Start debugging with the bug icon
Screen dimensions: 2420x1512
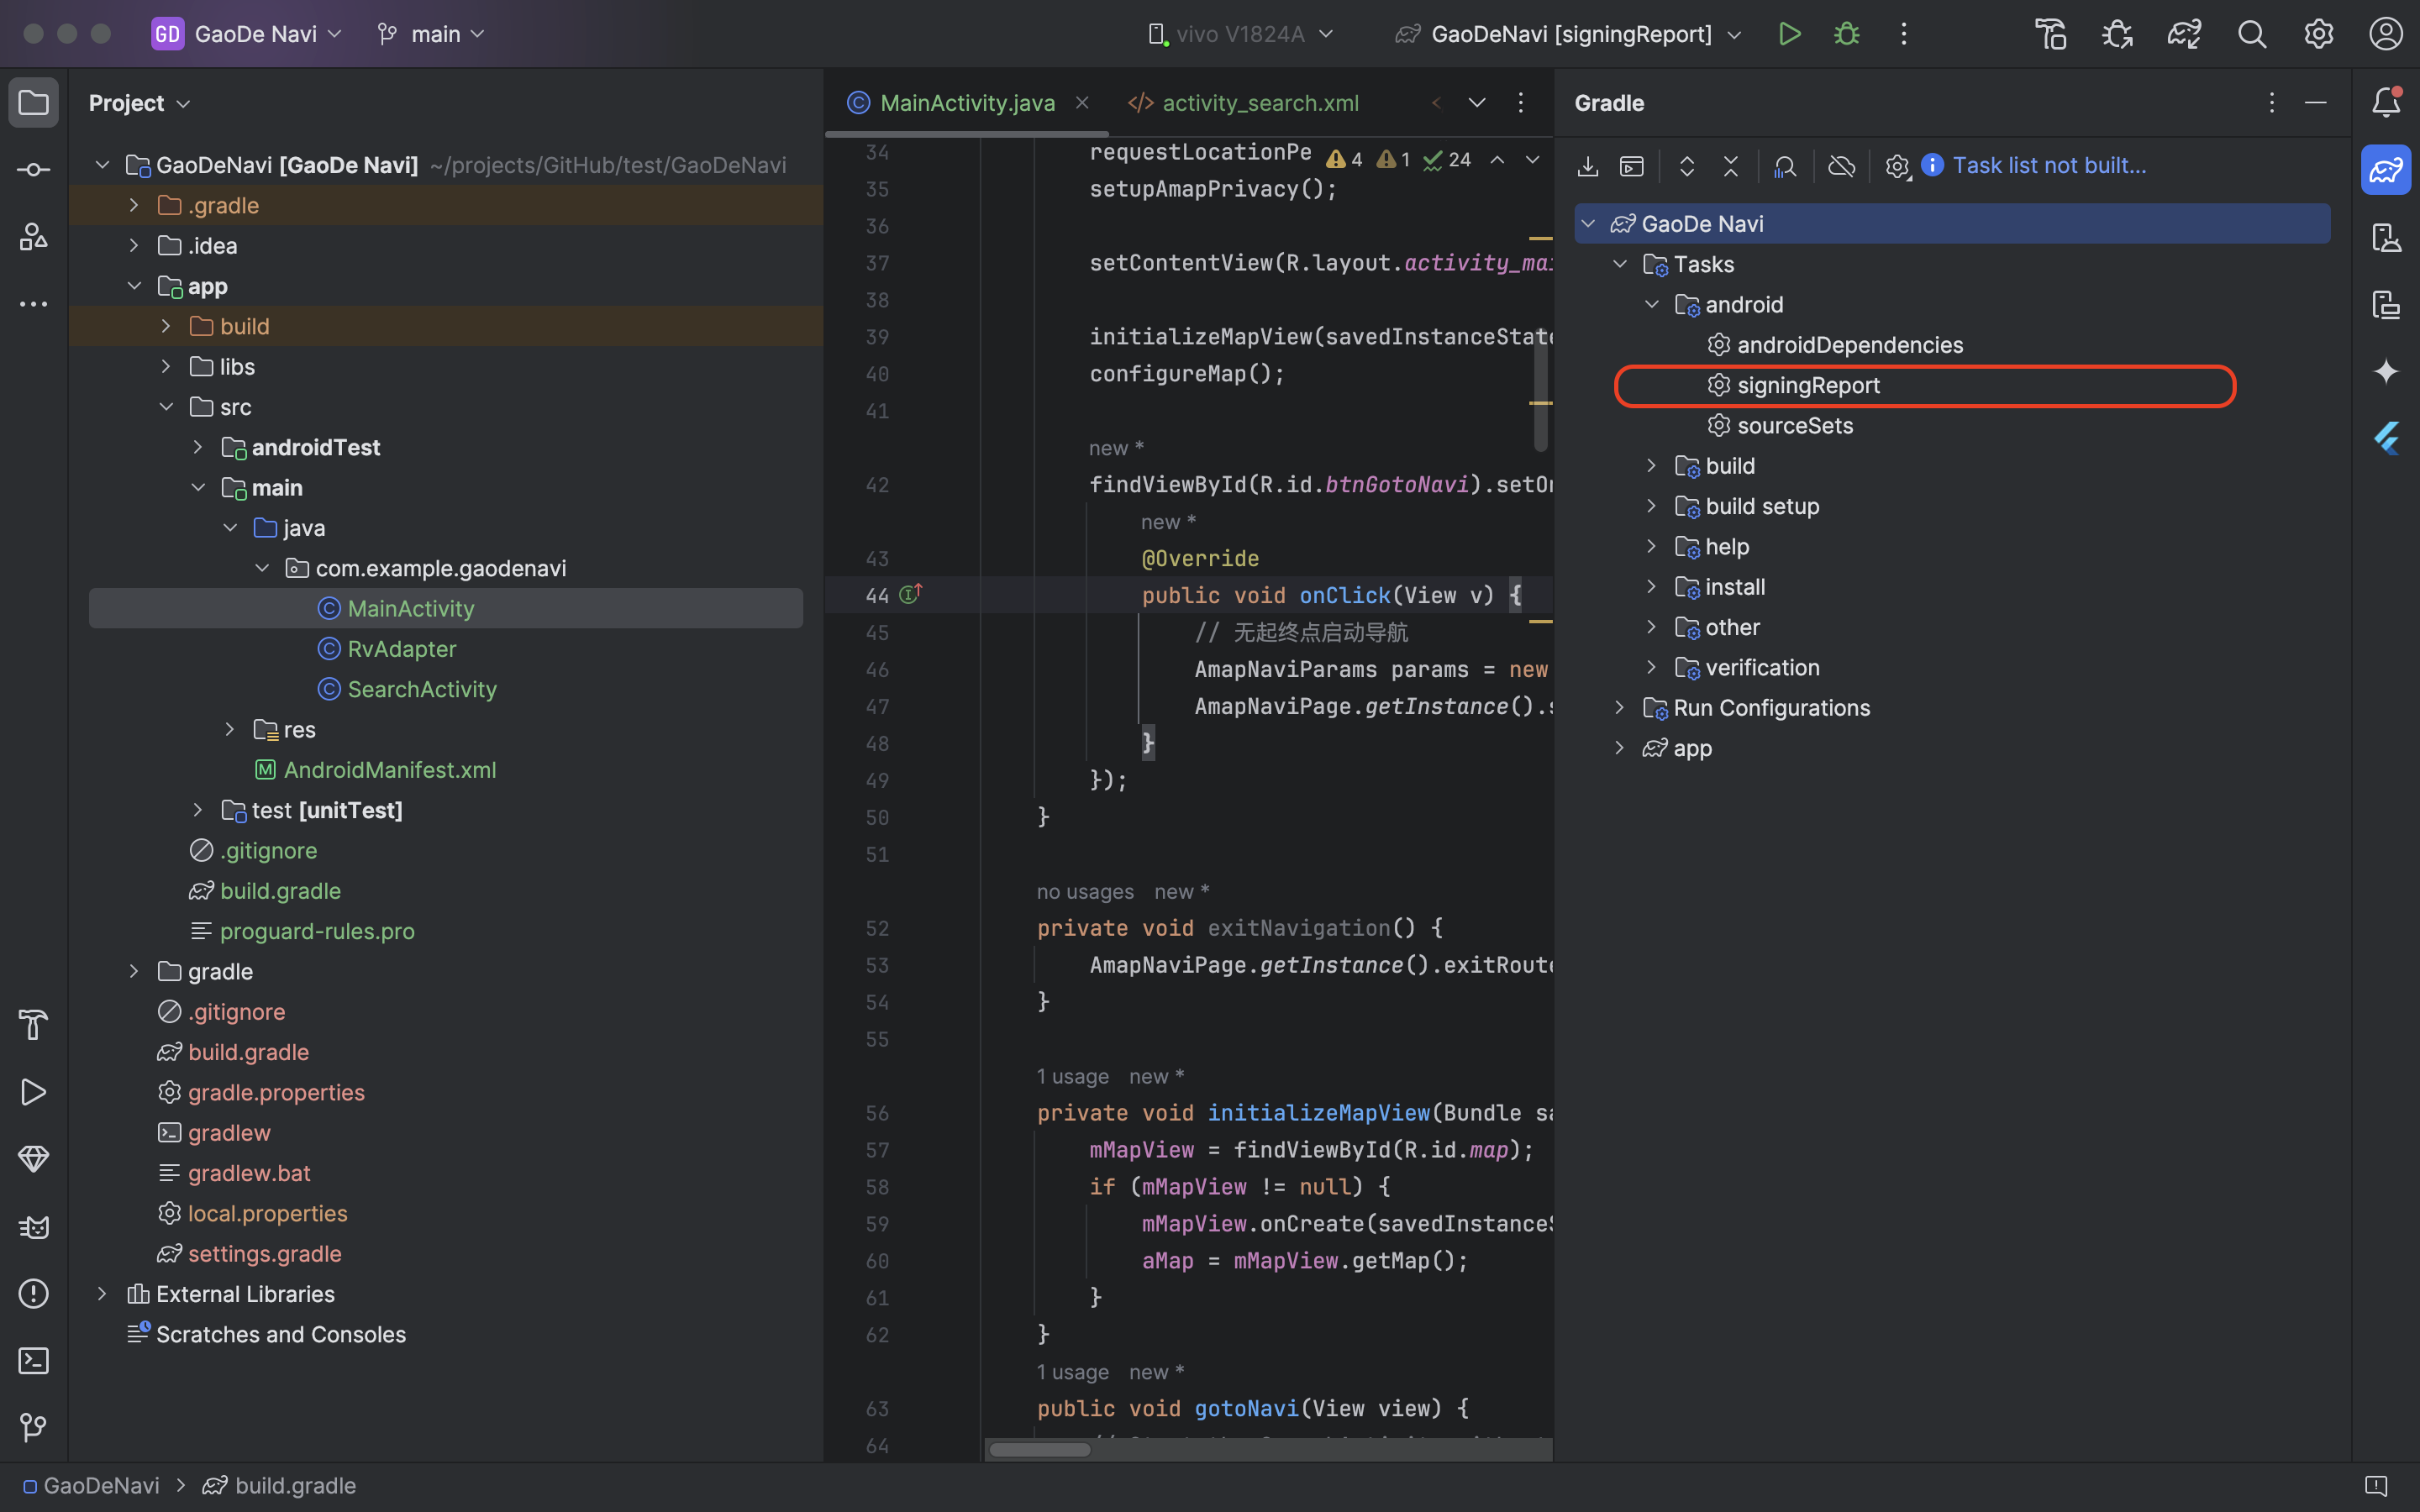1847,34
